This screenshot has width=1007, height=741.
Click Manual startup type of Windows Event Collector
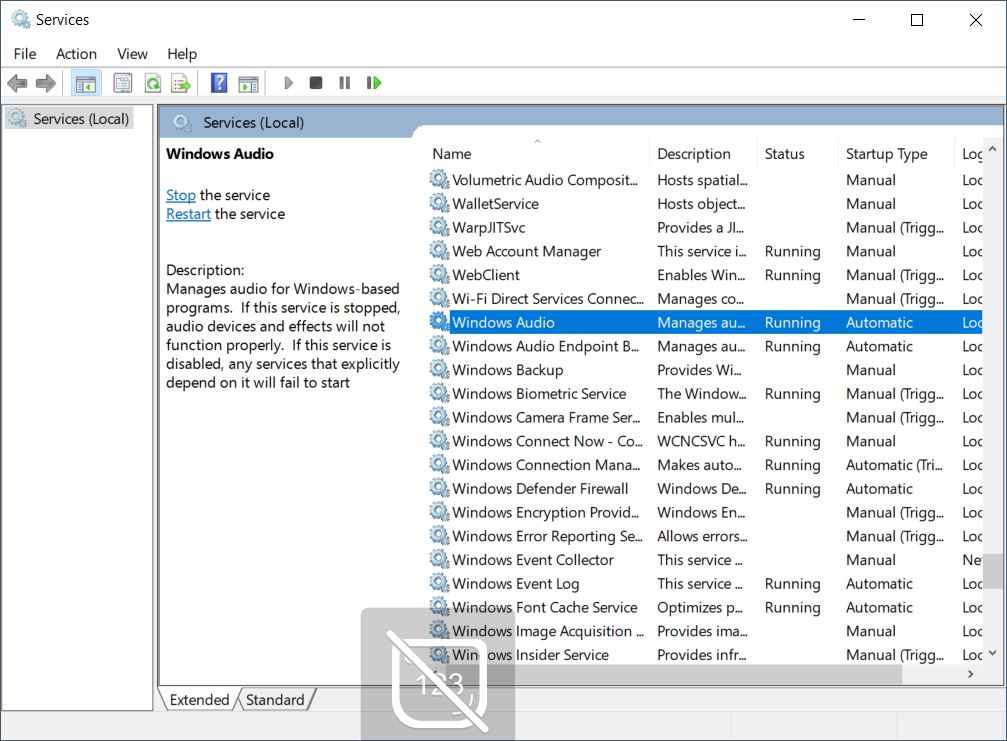(871, 560)
